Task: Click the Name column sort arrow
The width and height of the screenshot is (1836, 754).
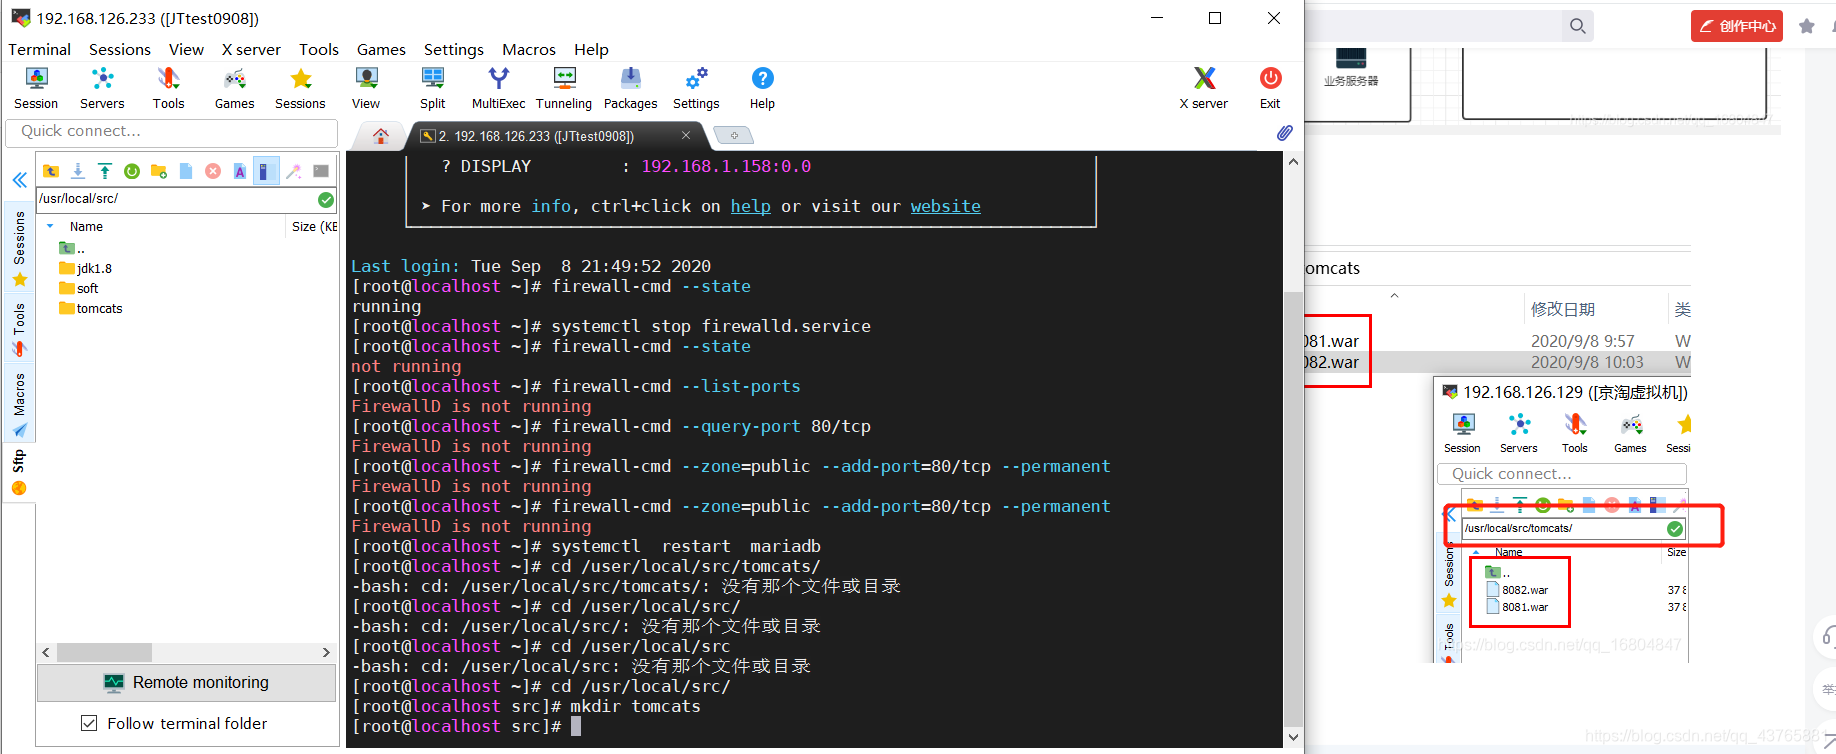Action: point(50,226)
